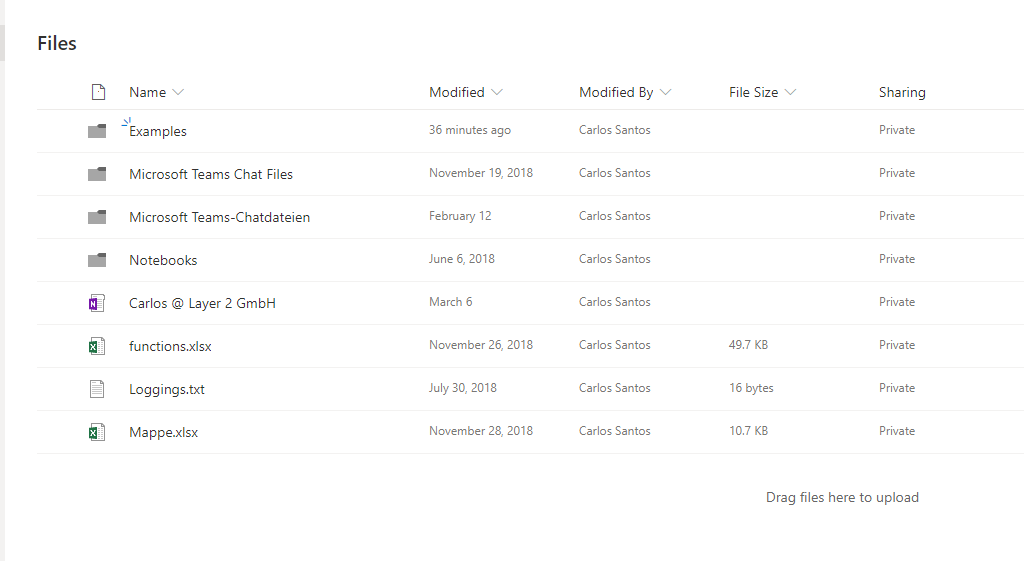
Task: Click the Microsoft Teams-Chatdateien folder icon
Action: [97, 217]
